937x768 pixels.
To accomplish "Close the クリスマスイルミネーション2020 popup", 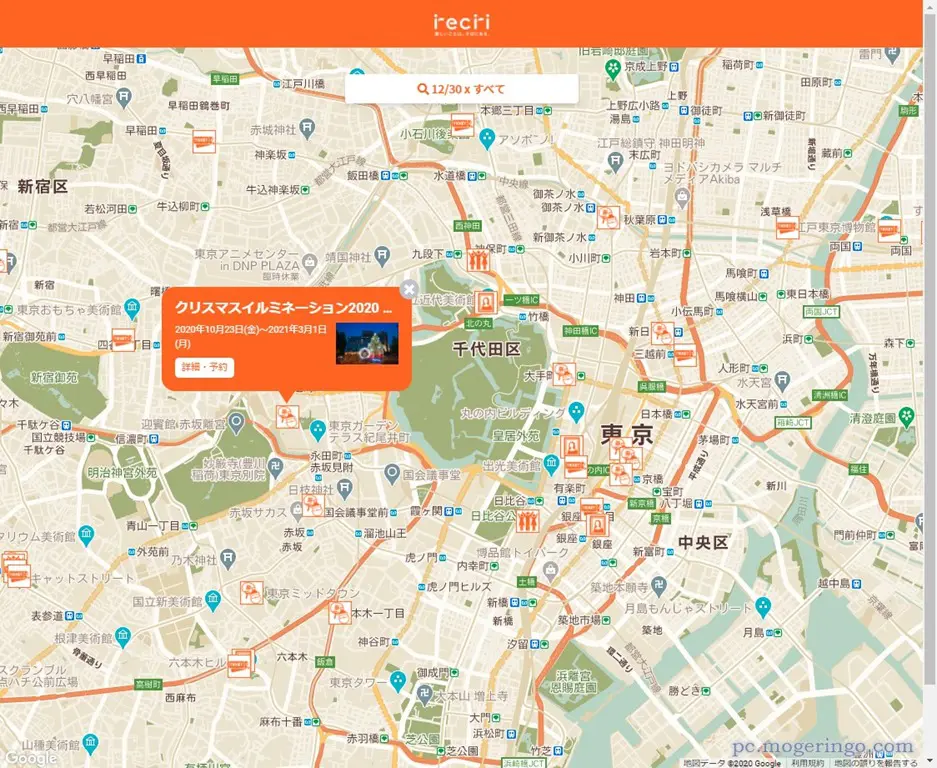I will click(409, 290).
